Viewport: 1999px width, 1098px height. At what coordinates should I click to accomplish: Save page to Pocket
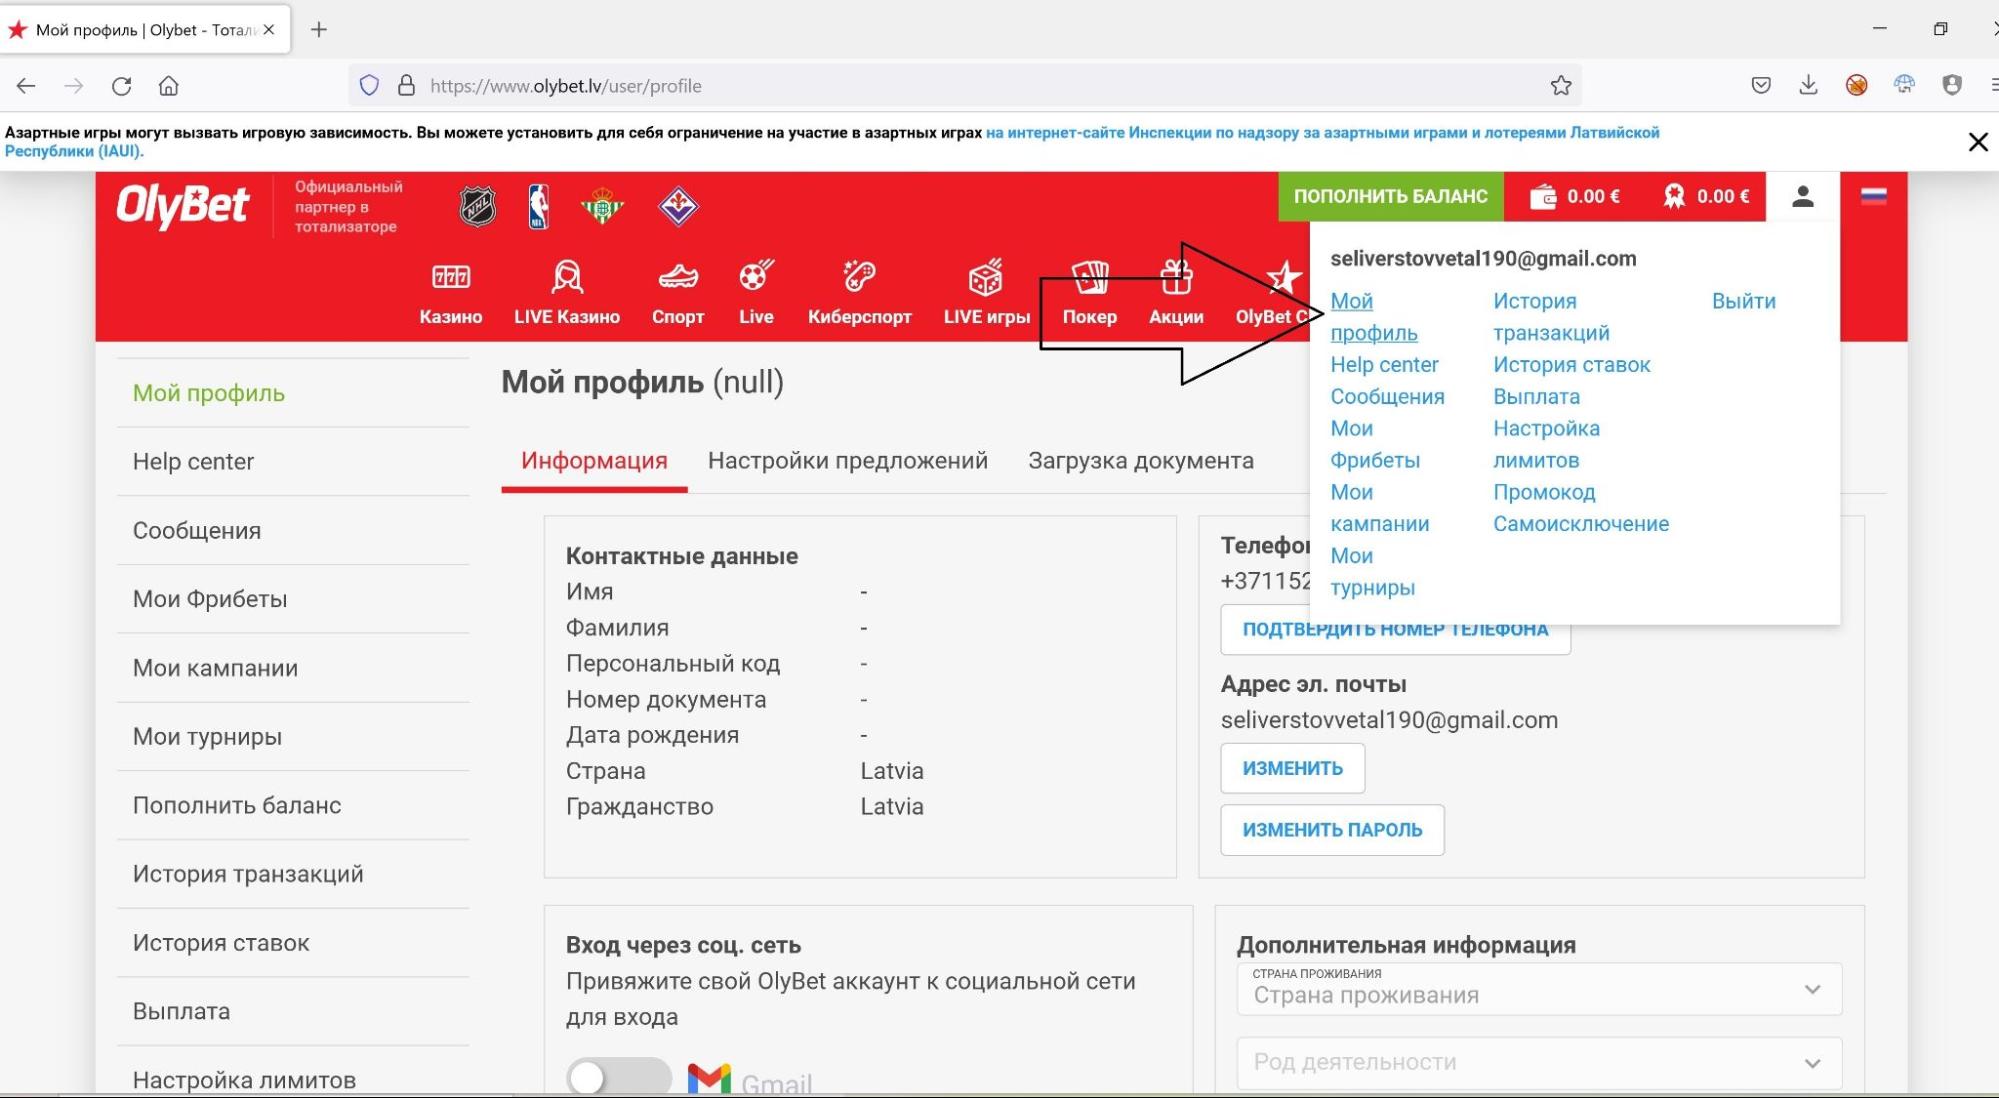[x=1761, y=86]
